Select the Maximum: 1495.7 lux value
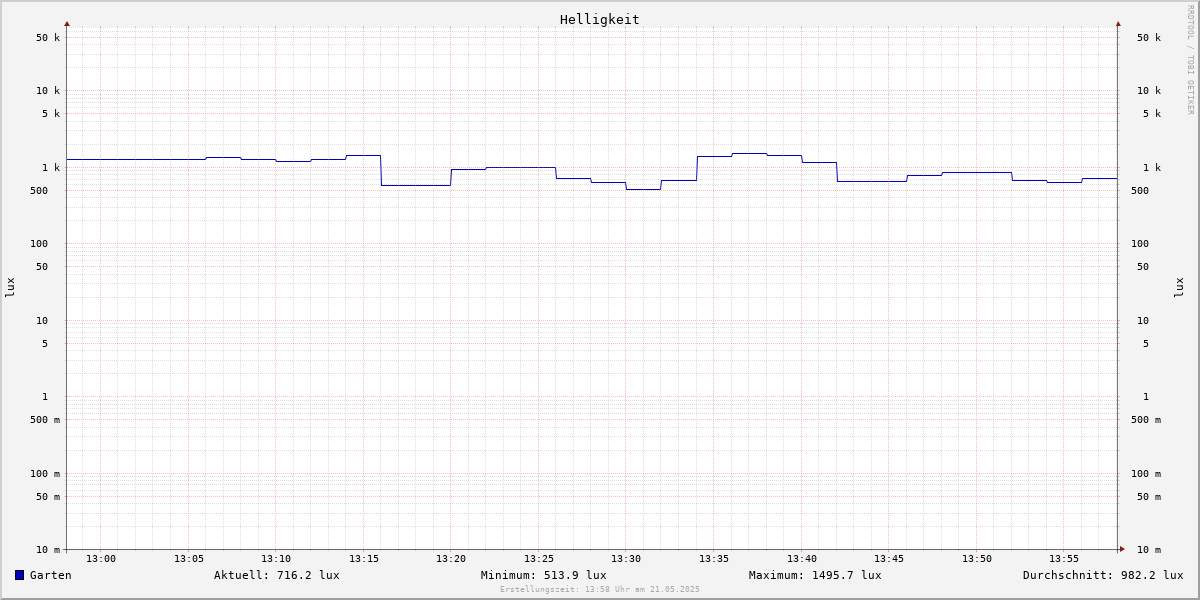Image resolution: width=1200 pixels, height=600 pixels. click(x=815, y=575)
